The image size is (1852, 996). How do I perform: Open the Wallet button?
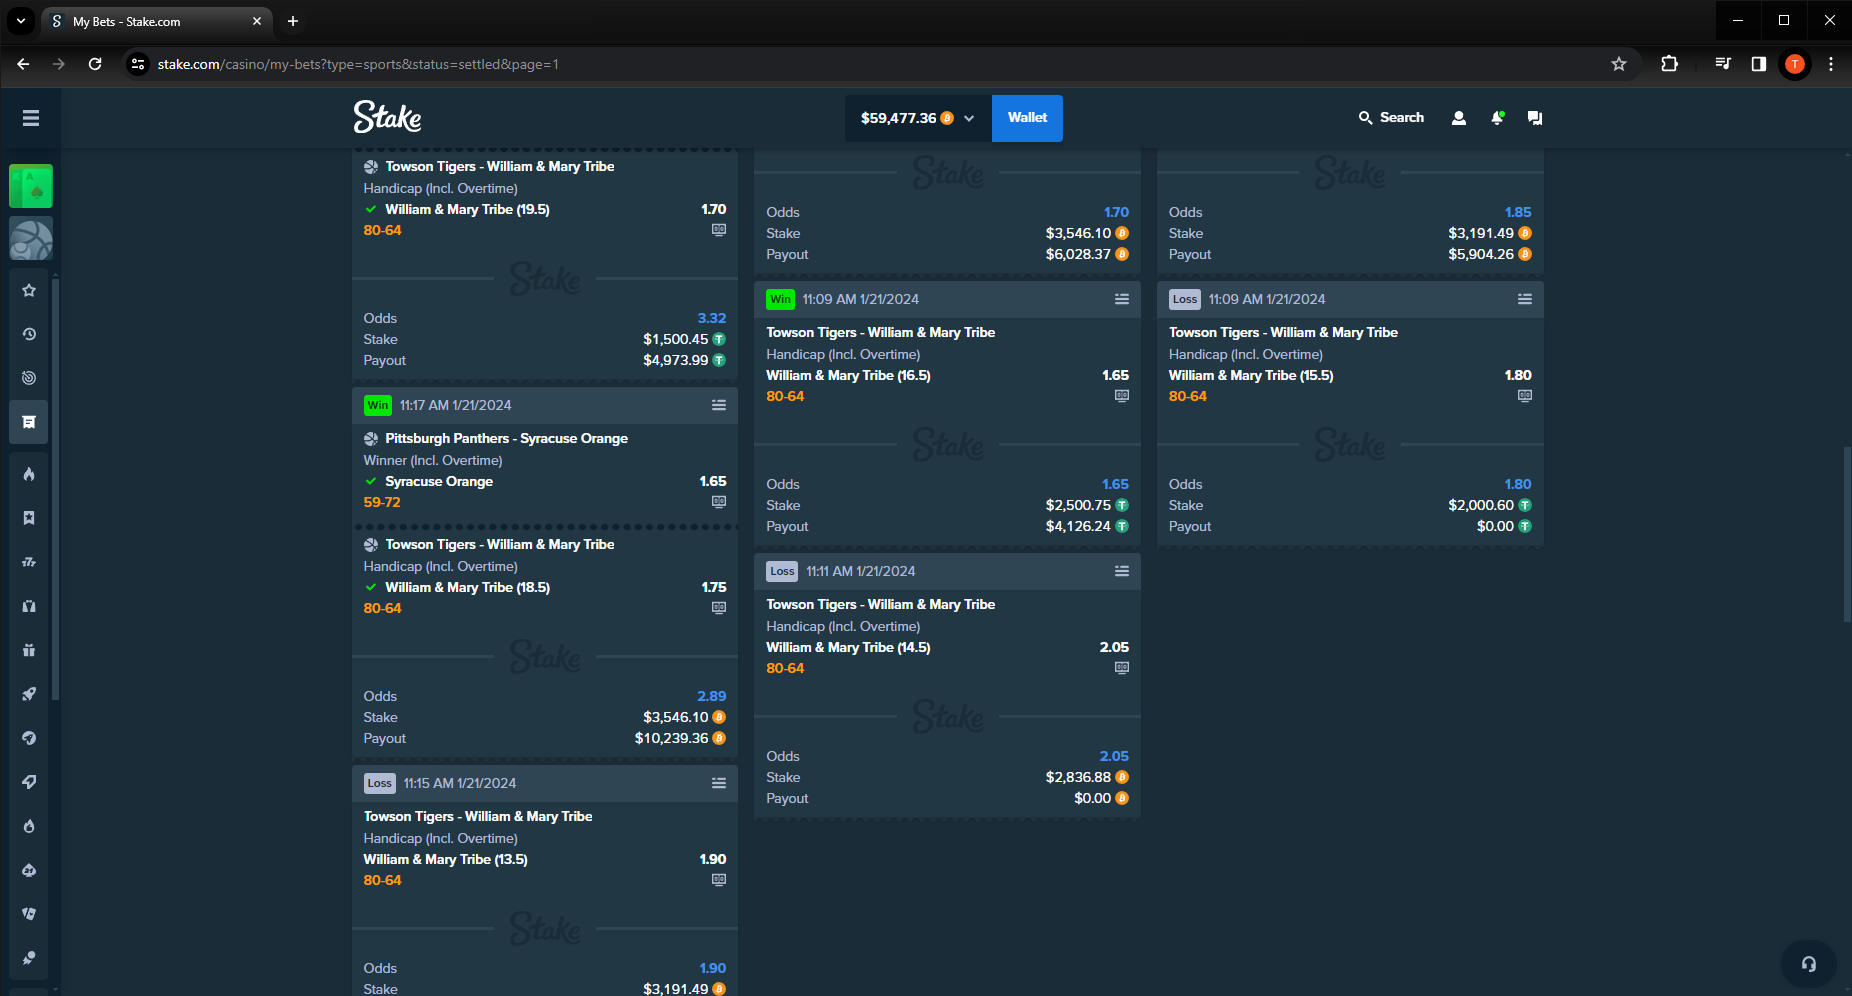coord(1027,118)
